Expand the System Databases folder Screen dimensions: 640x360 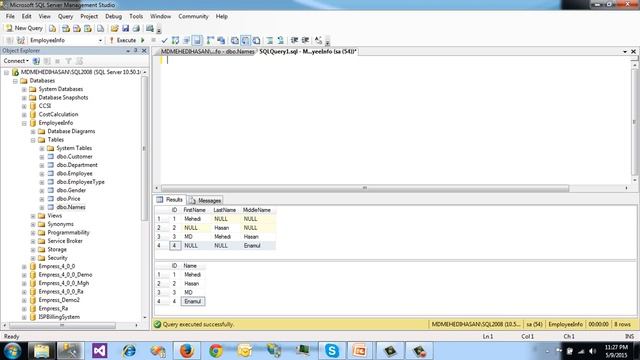(x=24, y=89)
